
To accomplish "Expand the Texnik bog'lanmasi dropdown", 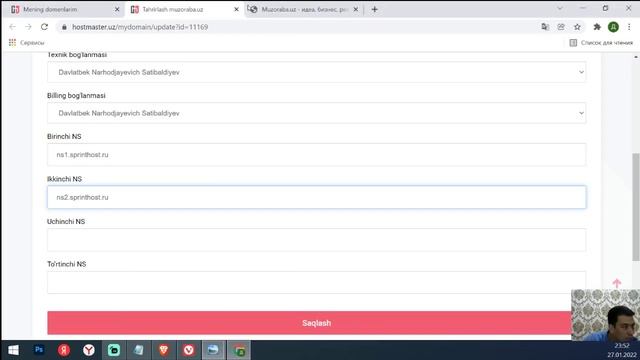I will (316, 72).
